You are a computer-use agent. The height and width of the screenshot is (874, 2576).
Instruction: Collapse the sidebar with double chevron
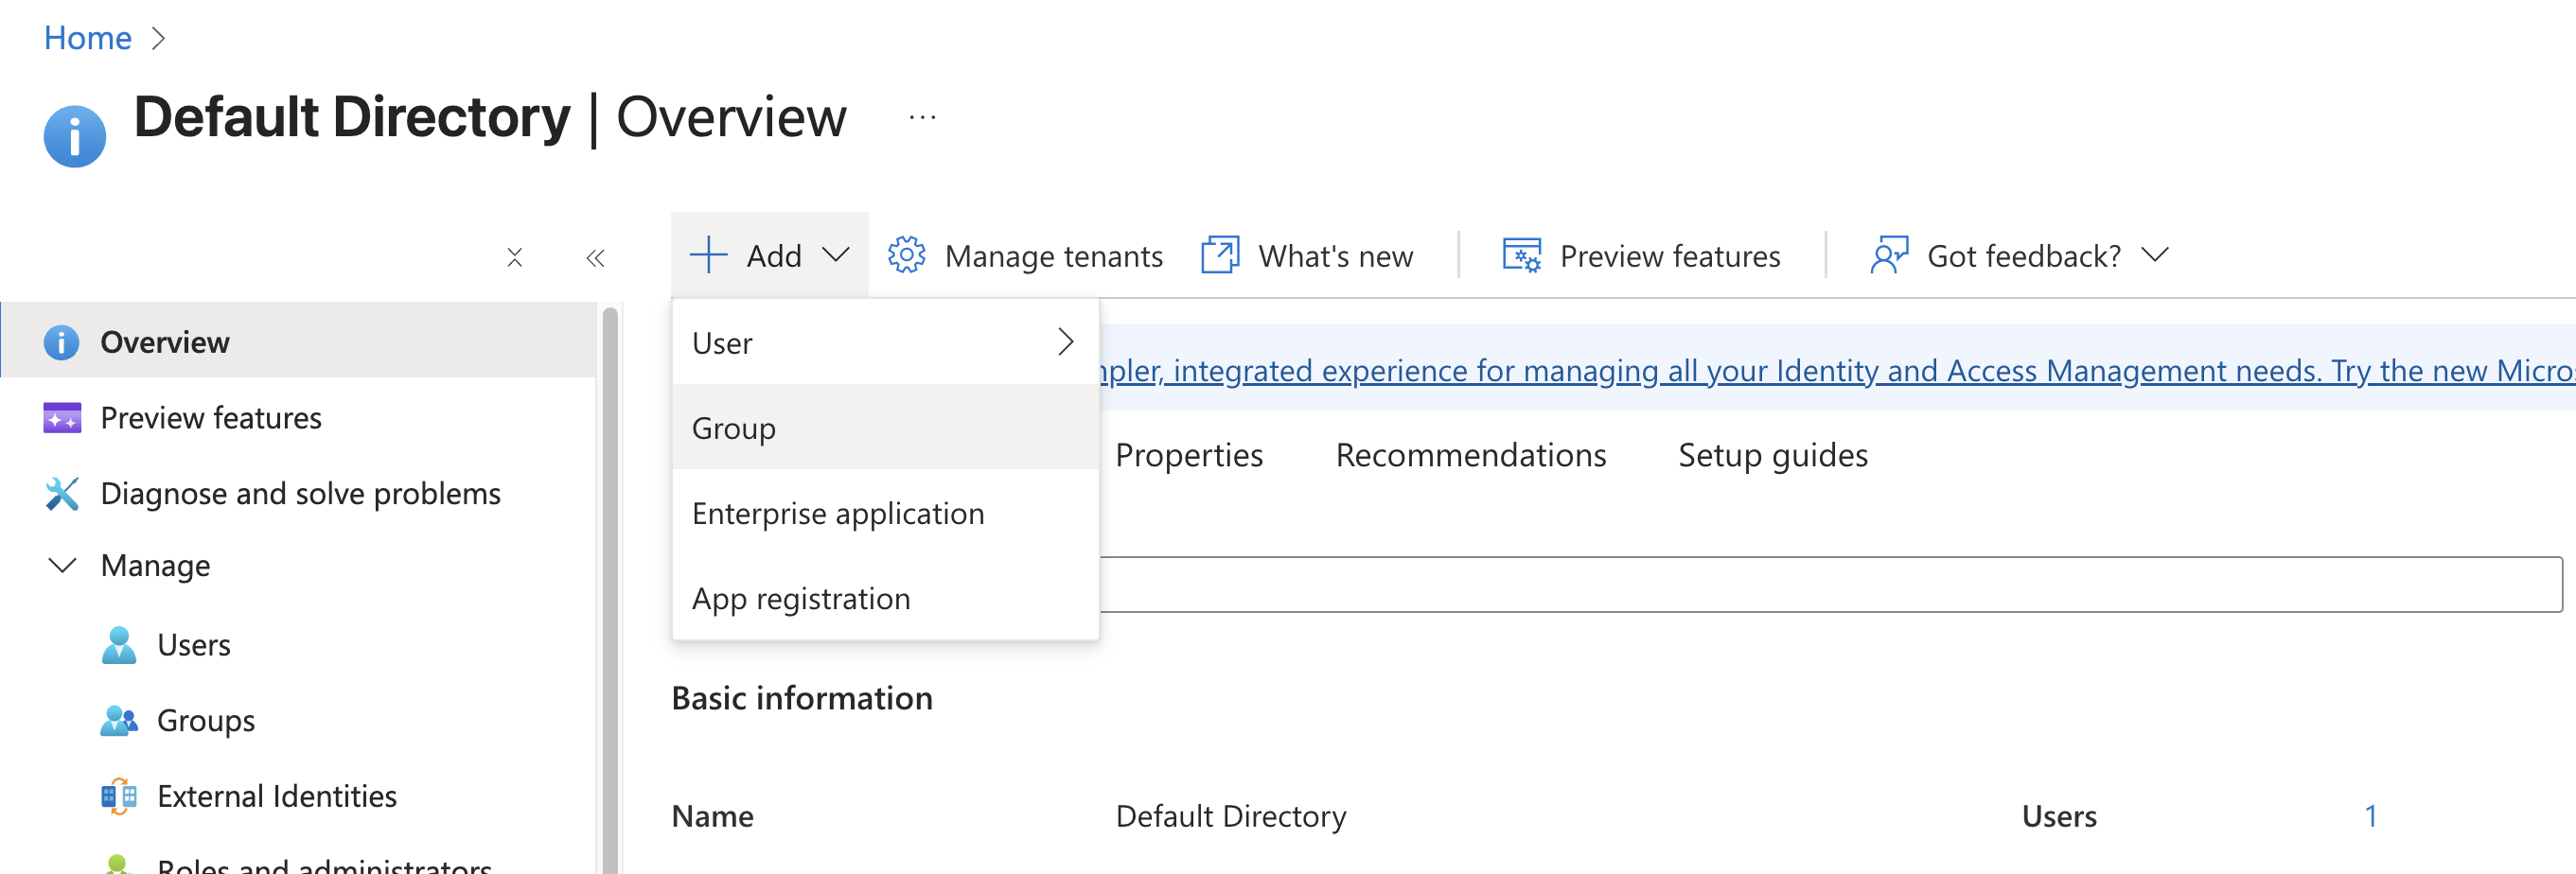point(595,259)
